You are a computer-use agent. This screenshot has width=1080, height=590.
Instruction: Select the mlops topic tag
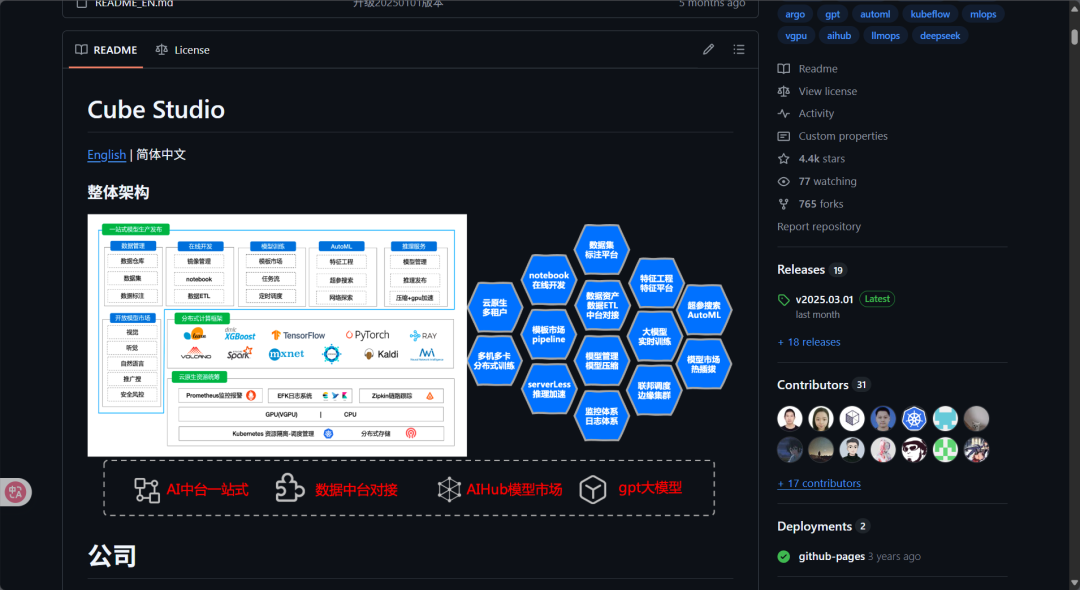click(x=983, y=14)
